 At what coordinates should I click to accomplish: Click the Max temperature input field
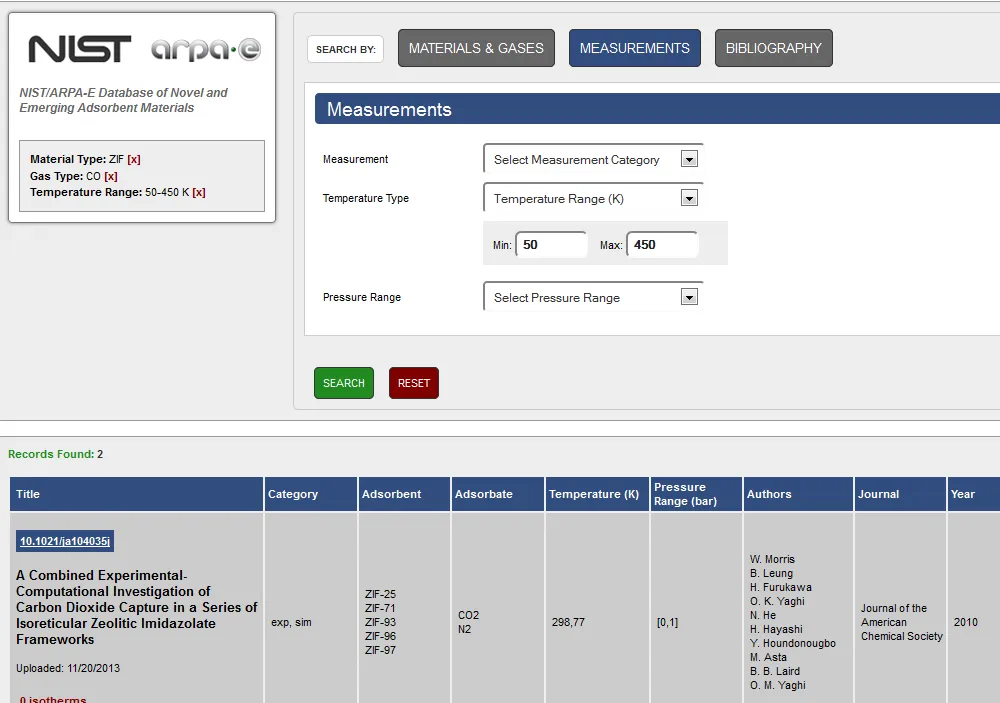661,245
